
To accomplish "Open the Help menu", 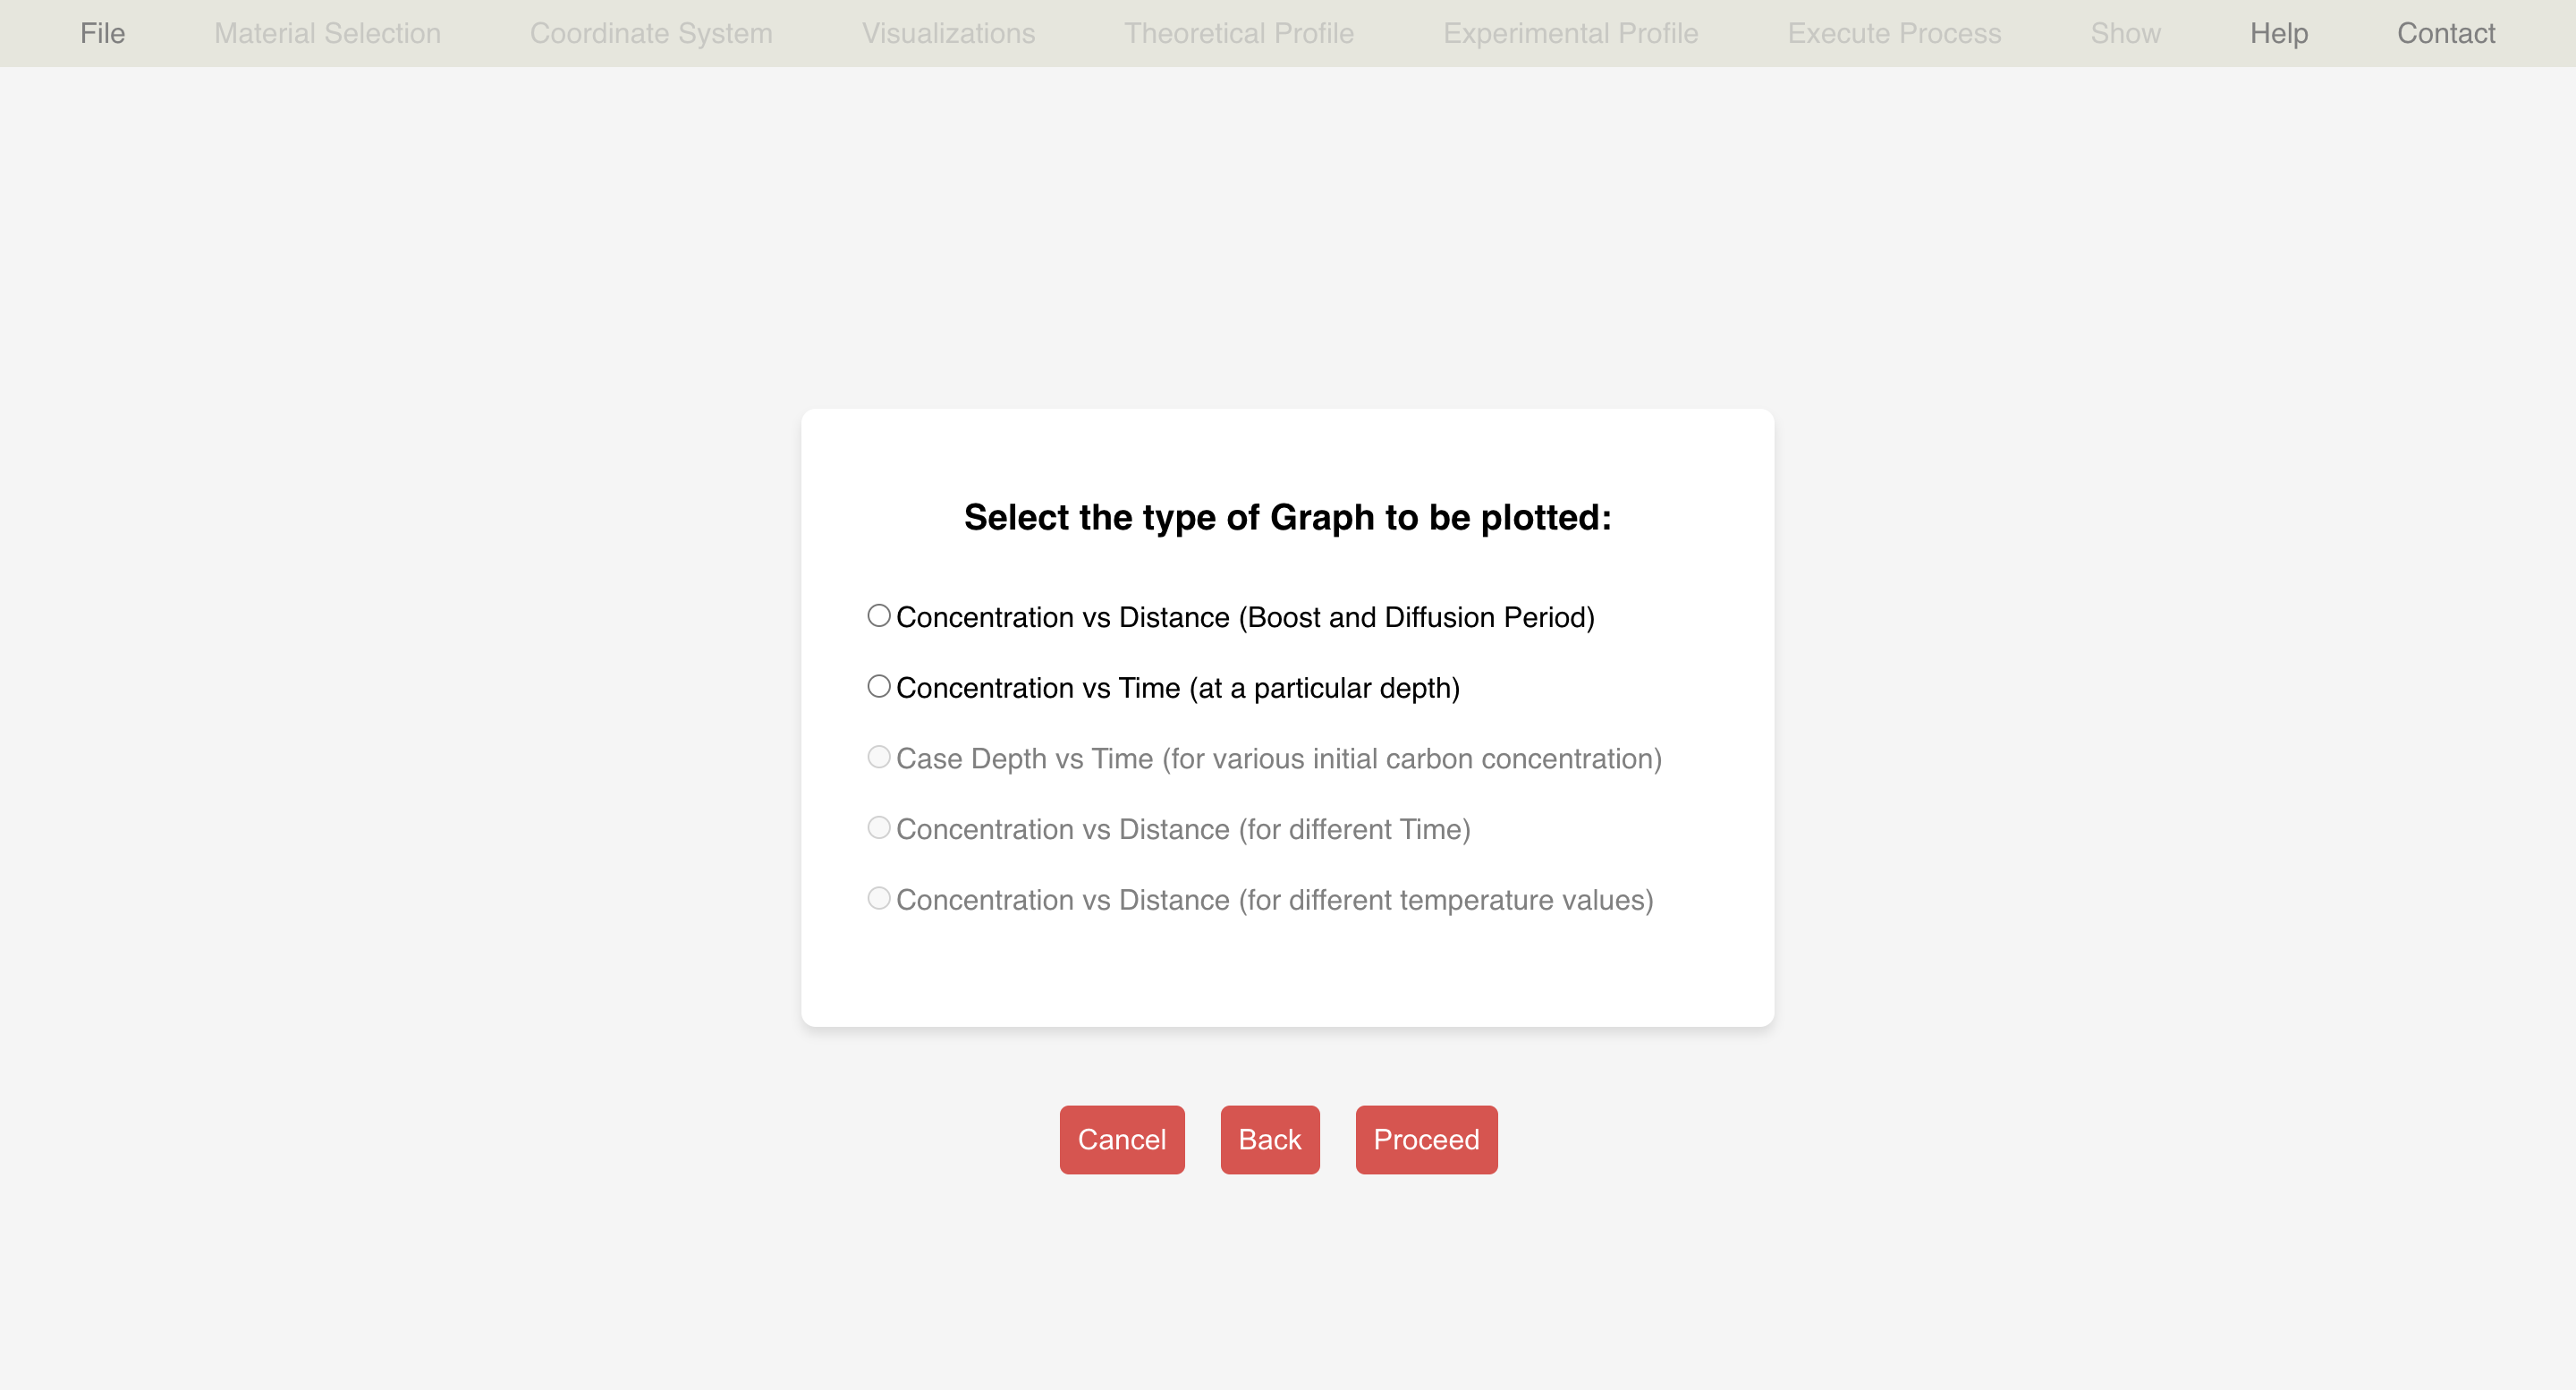I will pos(2278,33).
